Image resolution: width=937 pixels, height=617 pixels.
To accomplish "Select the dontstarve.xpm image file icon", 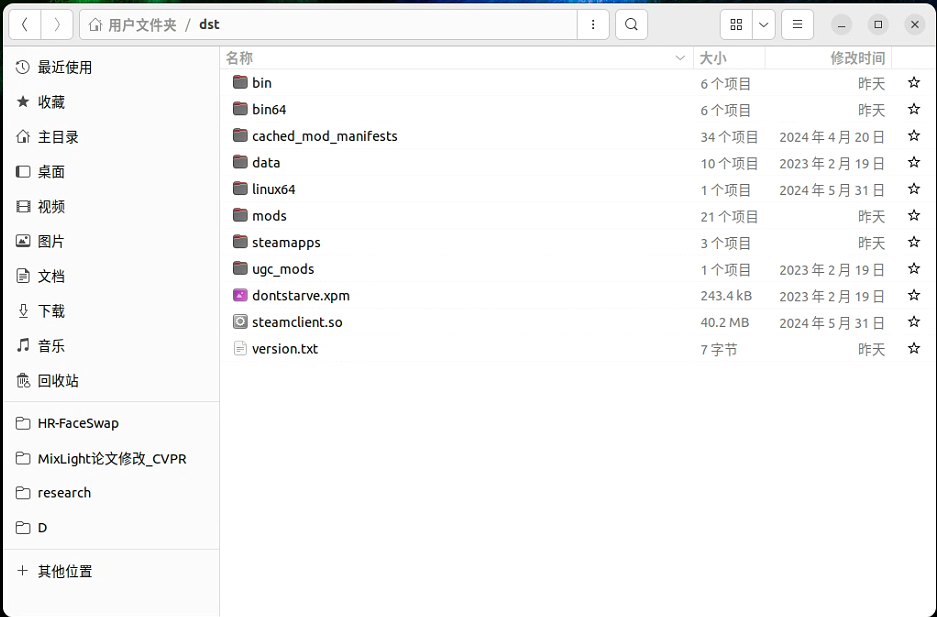I will (x=240, y=295).
